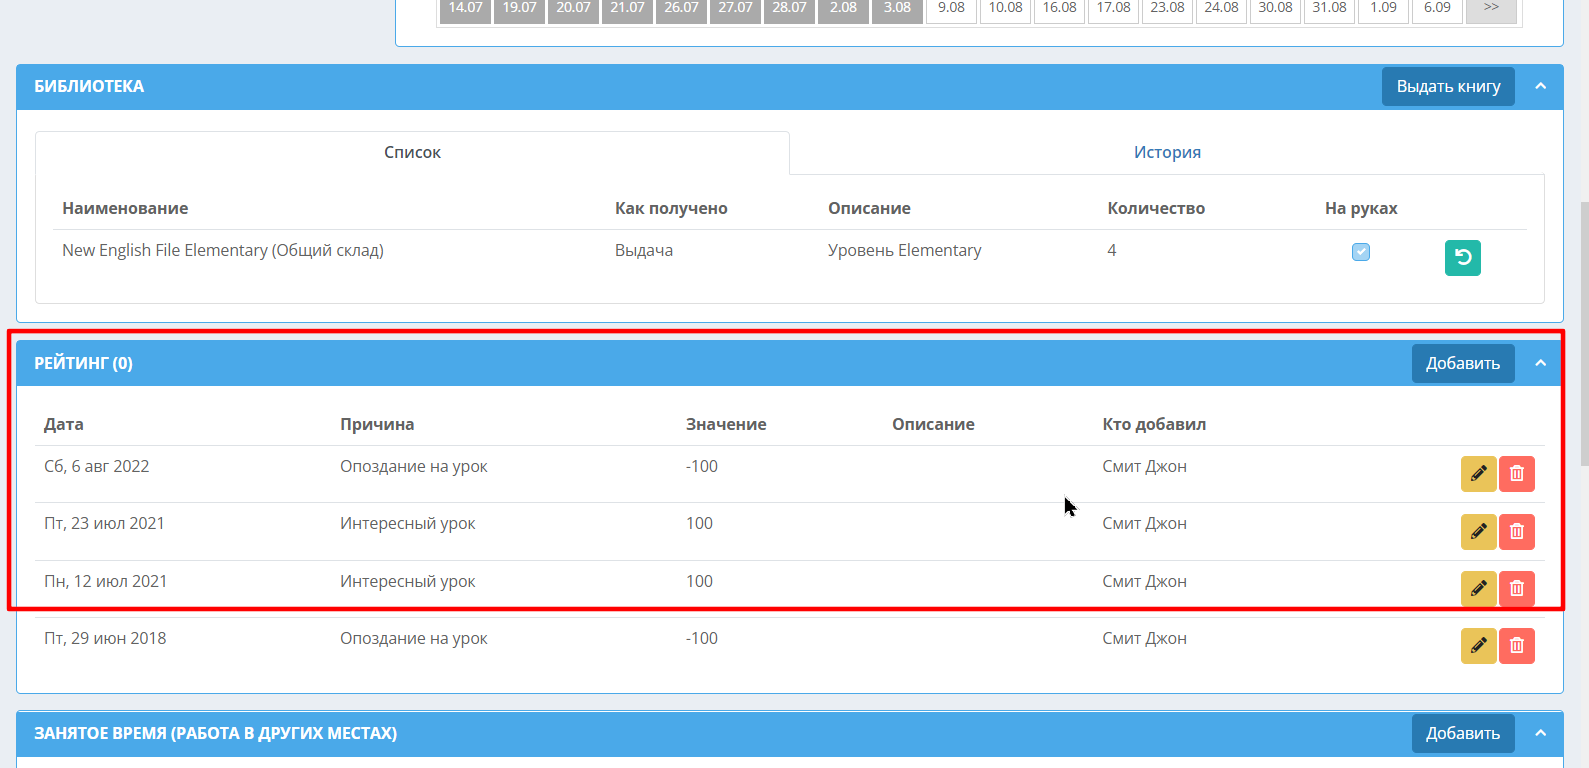Click the Сб, 6 авг 2022 date cell

(x=97, y=466)
